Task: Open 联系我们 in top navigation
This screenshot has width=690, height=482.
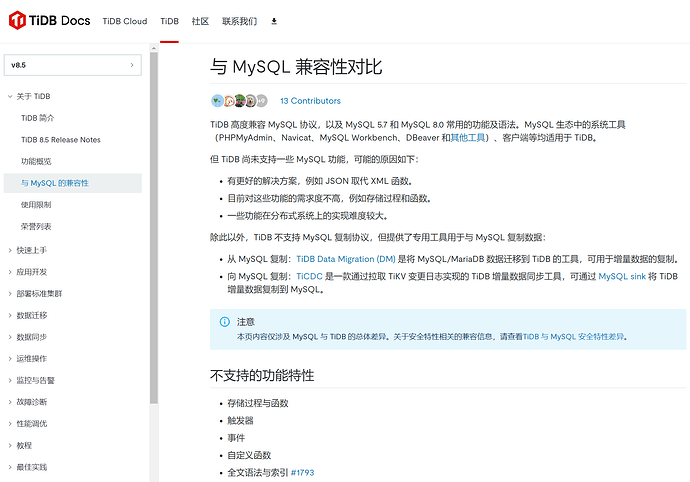Action: pos(239,21)
